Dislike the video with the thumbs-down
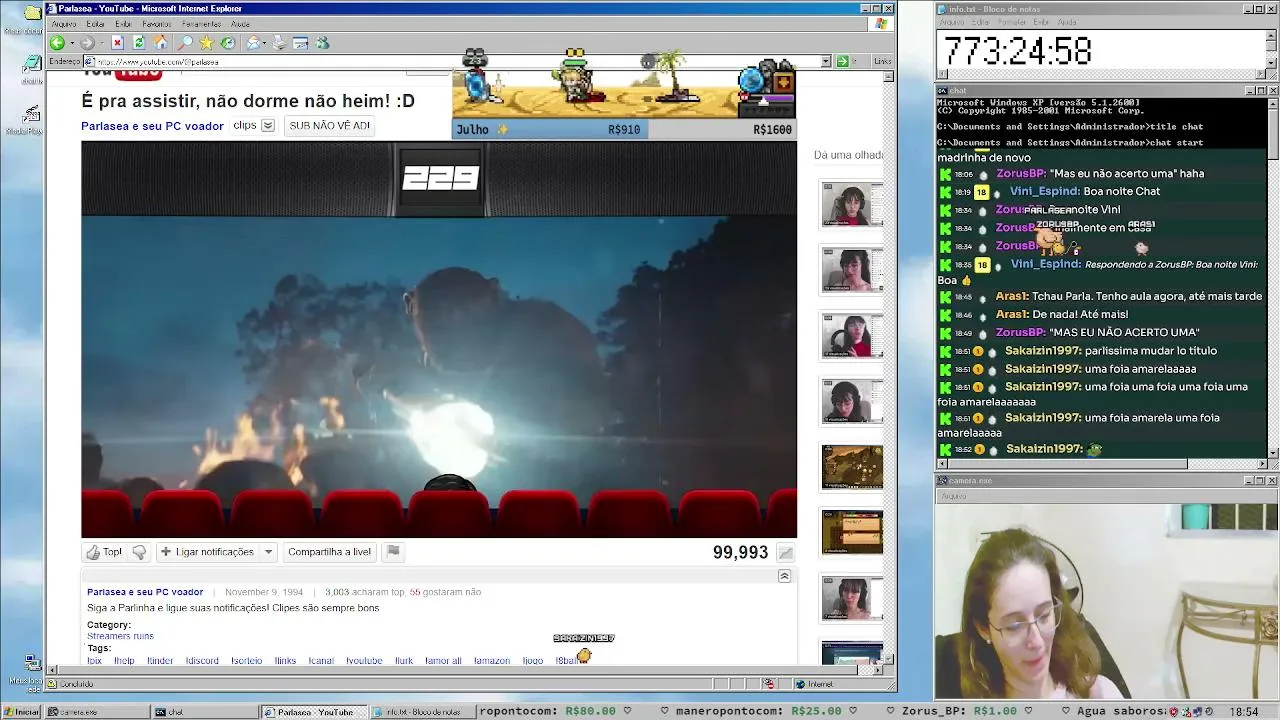This screenshot has width=1280, height=720. pyautogui.click(x=139, y=552)
